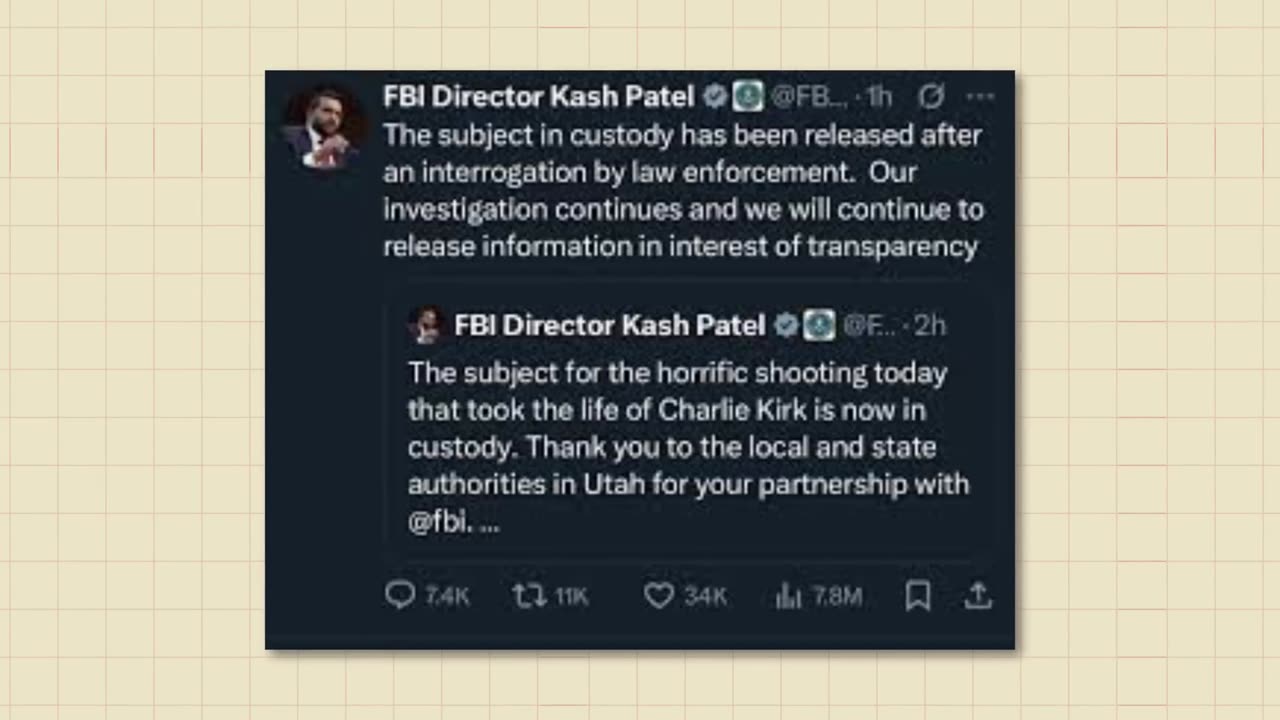The width and height of the screenshot is (1280, 720).
Task: Like the tweet with the heart icon
Action: tap(658, 596)
